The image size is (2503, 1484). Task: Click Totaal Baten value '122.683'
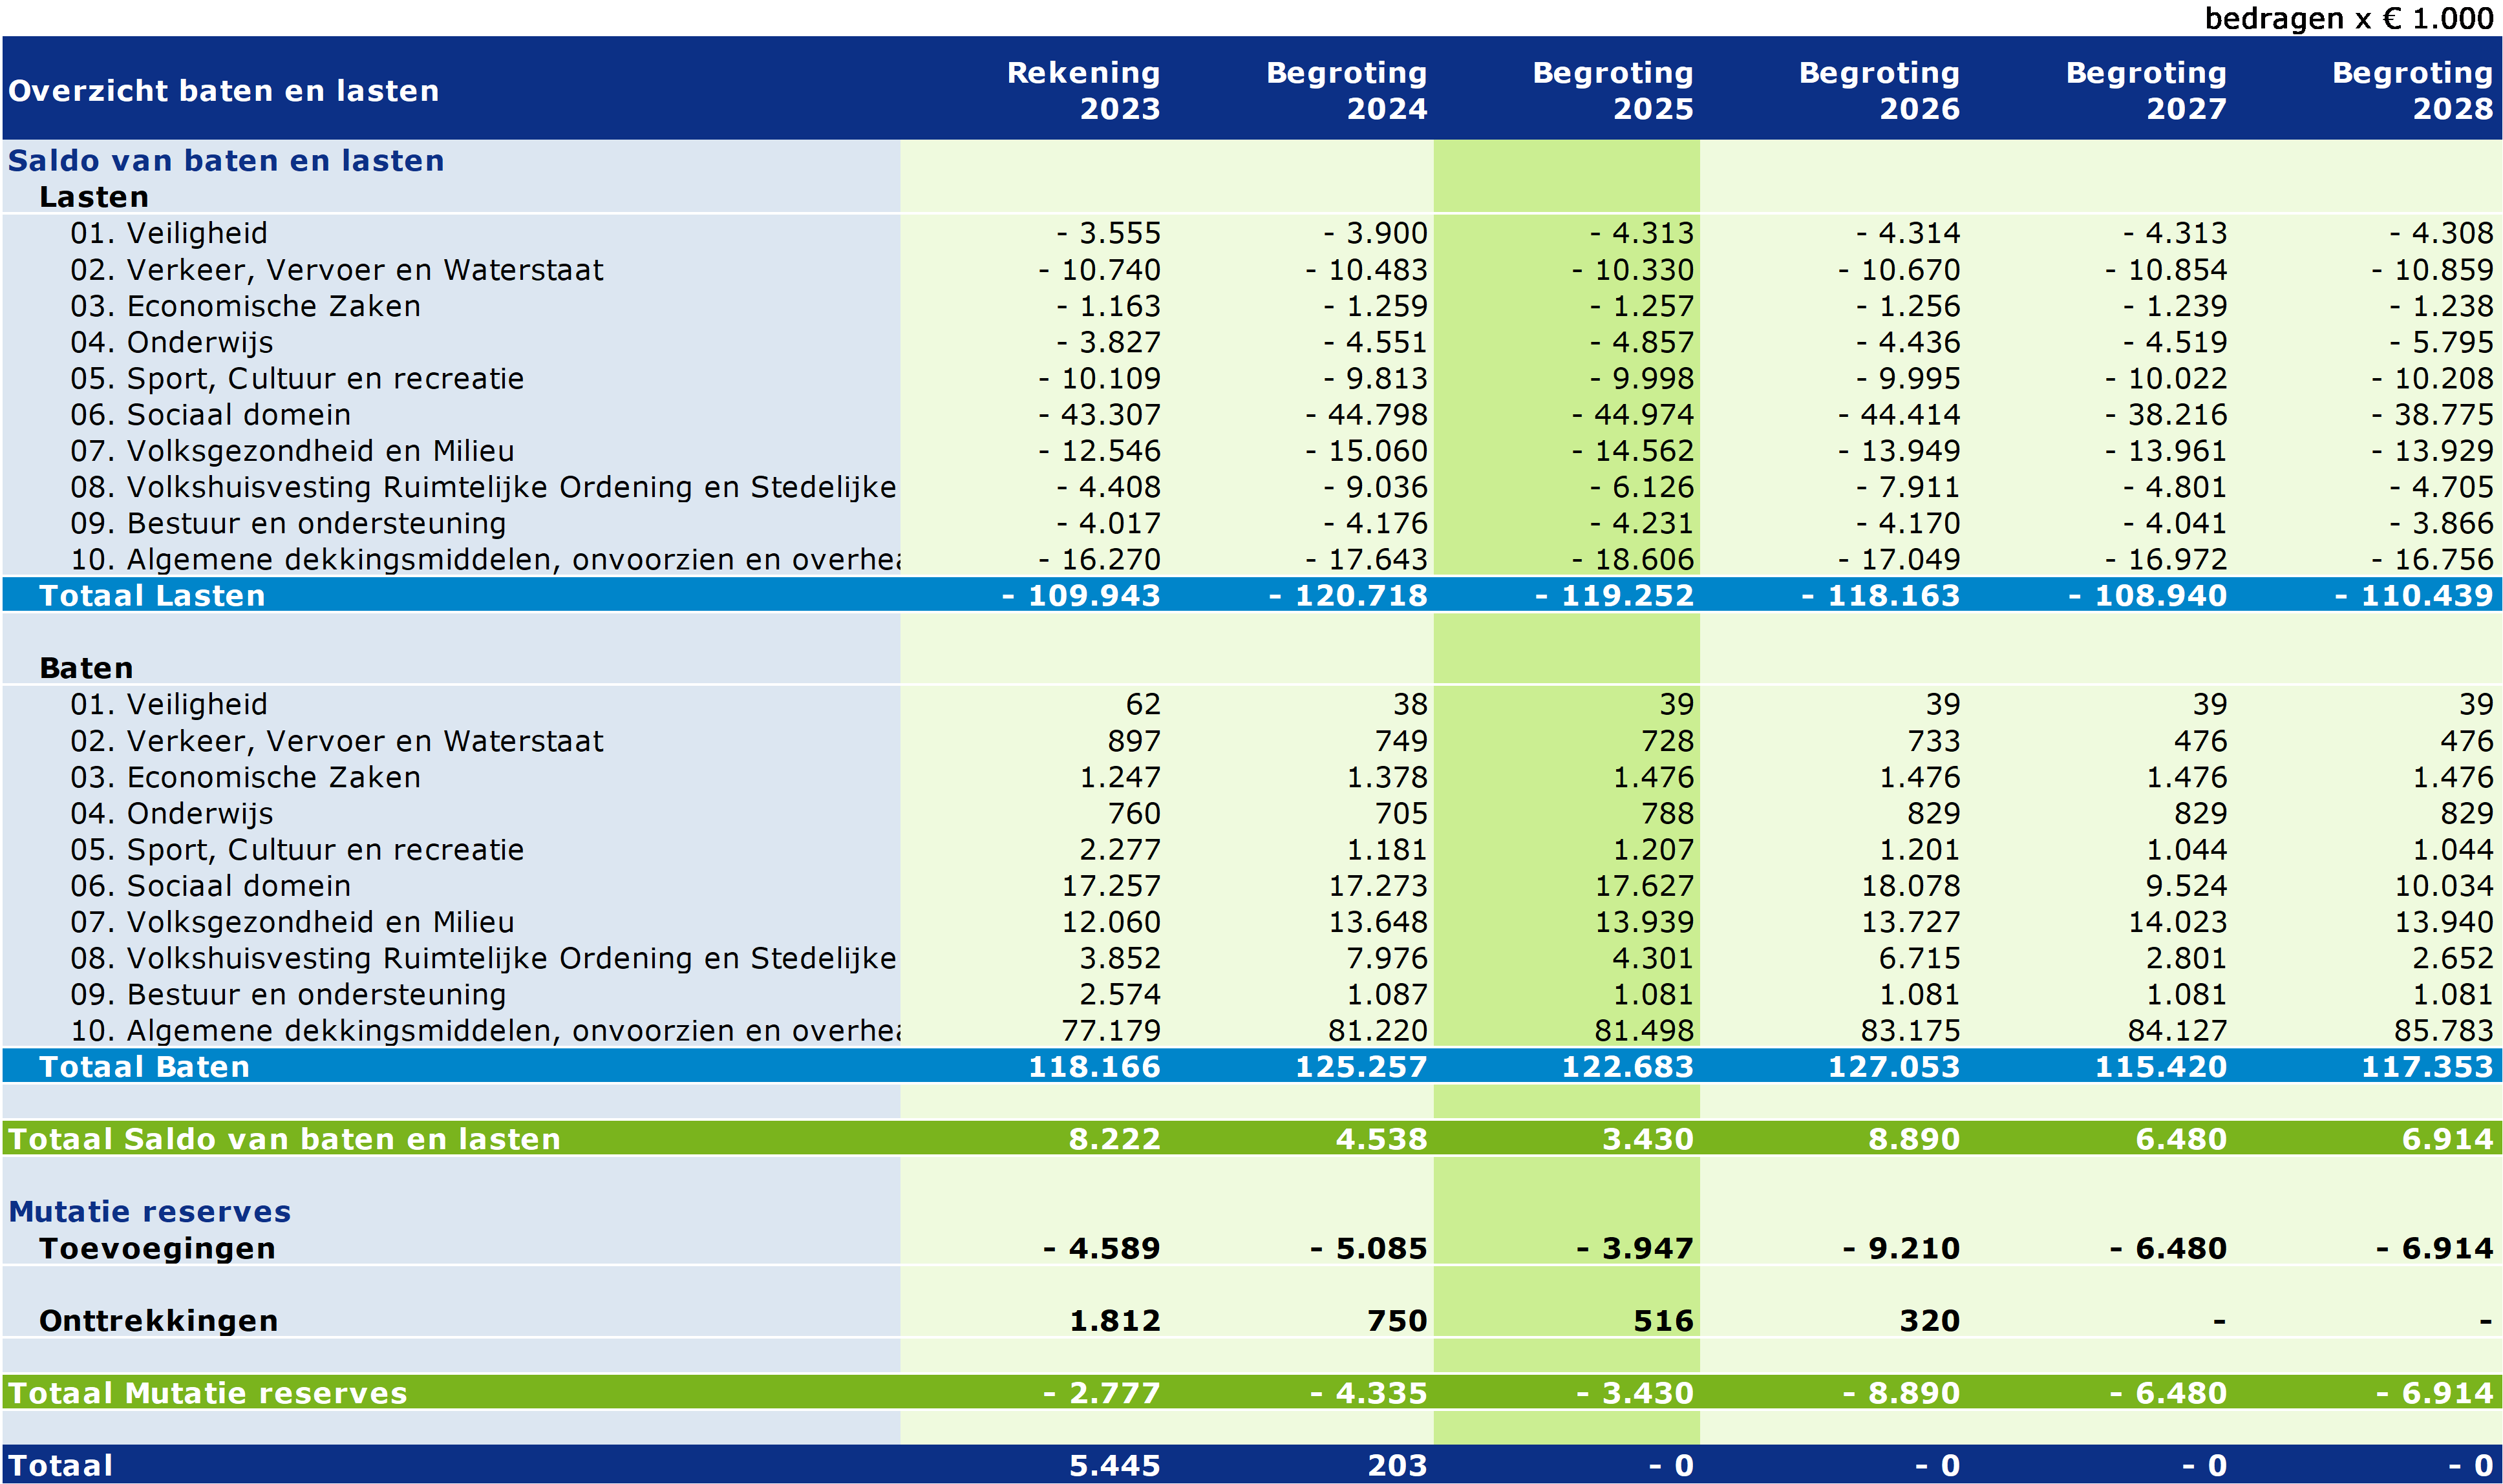(x=1628, y=1067)
